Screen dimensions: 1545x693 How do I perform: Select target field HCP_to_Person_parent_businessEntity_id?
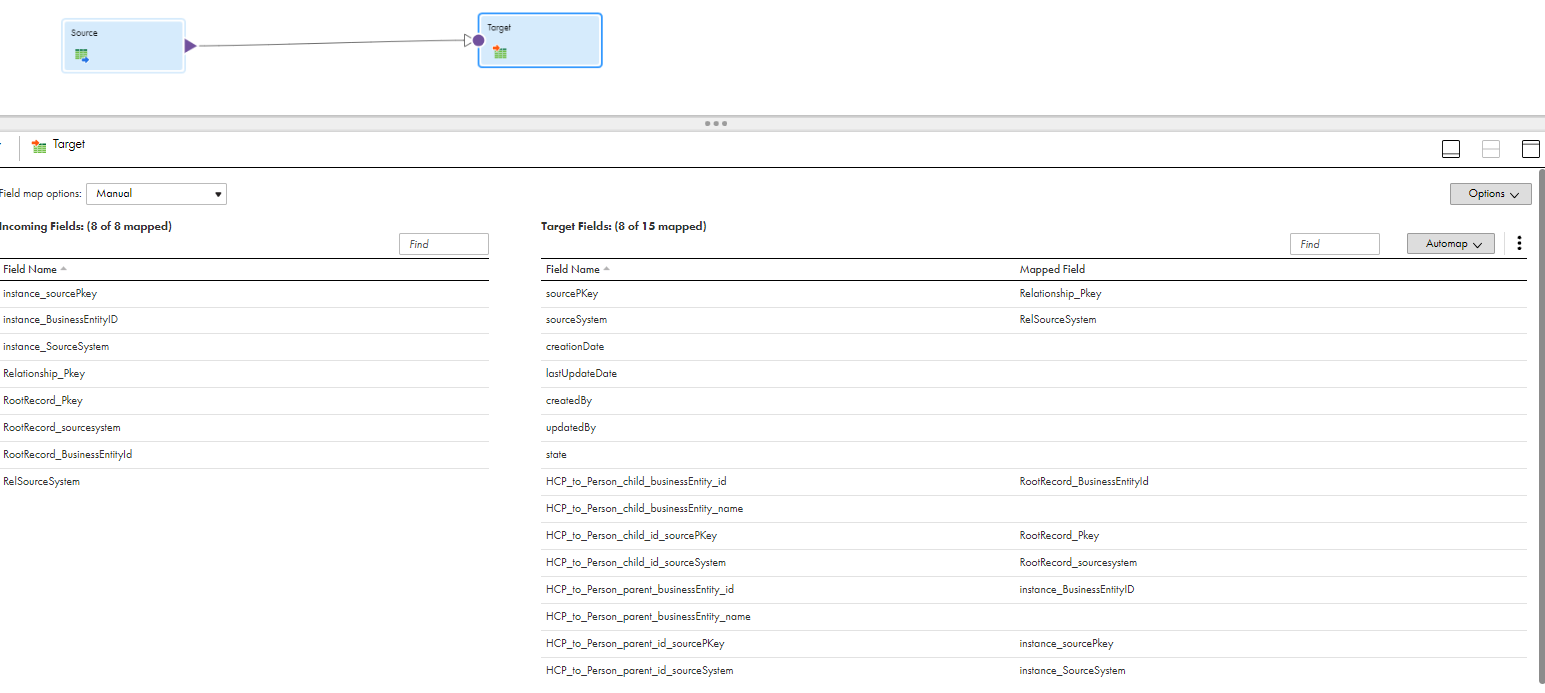tap(640, 590)
